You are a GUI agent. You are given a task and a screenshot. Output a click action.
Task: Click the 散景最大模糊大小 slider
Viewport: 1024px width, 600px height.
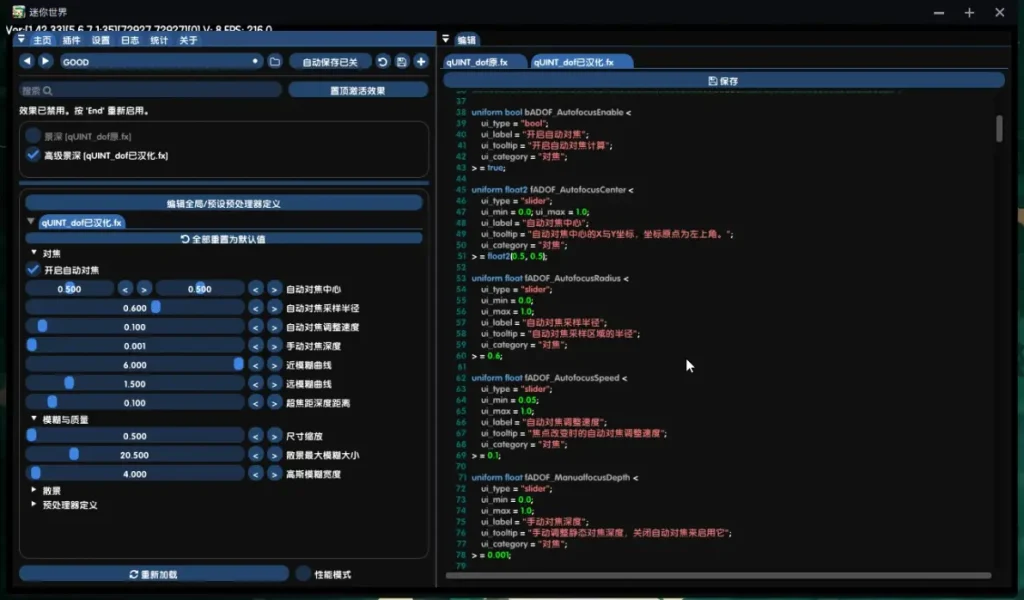(x=134, y=455)
